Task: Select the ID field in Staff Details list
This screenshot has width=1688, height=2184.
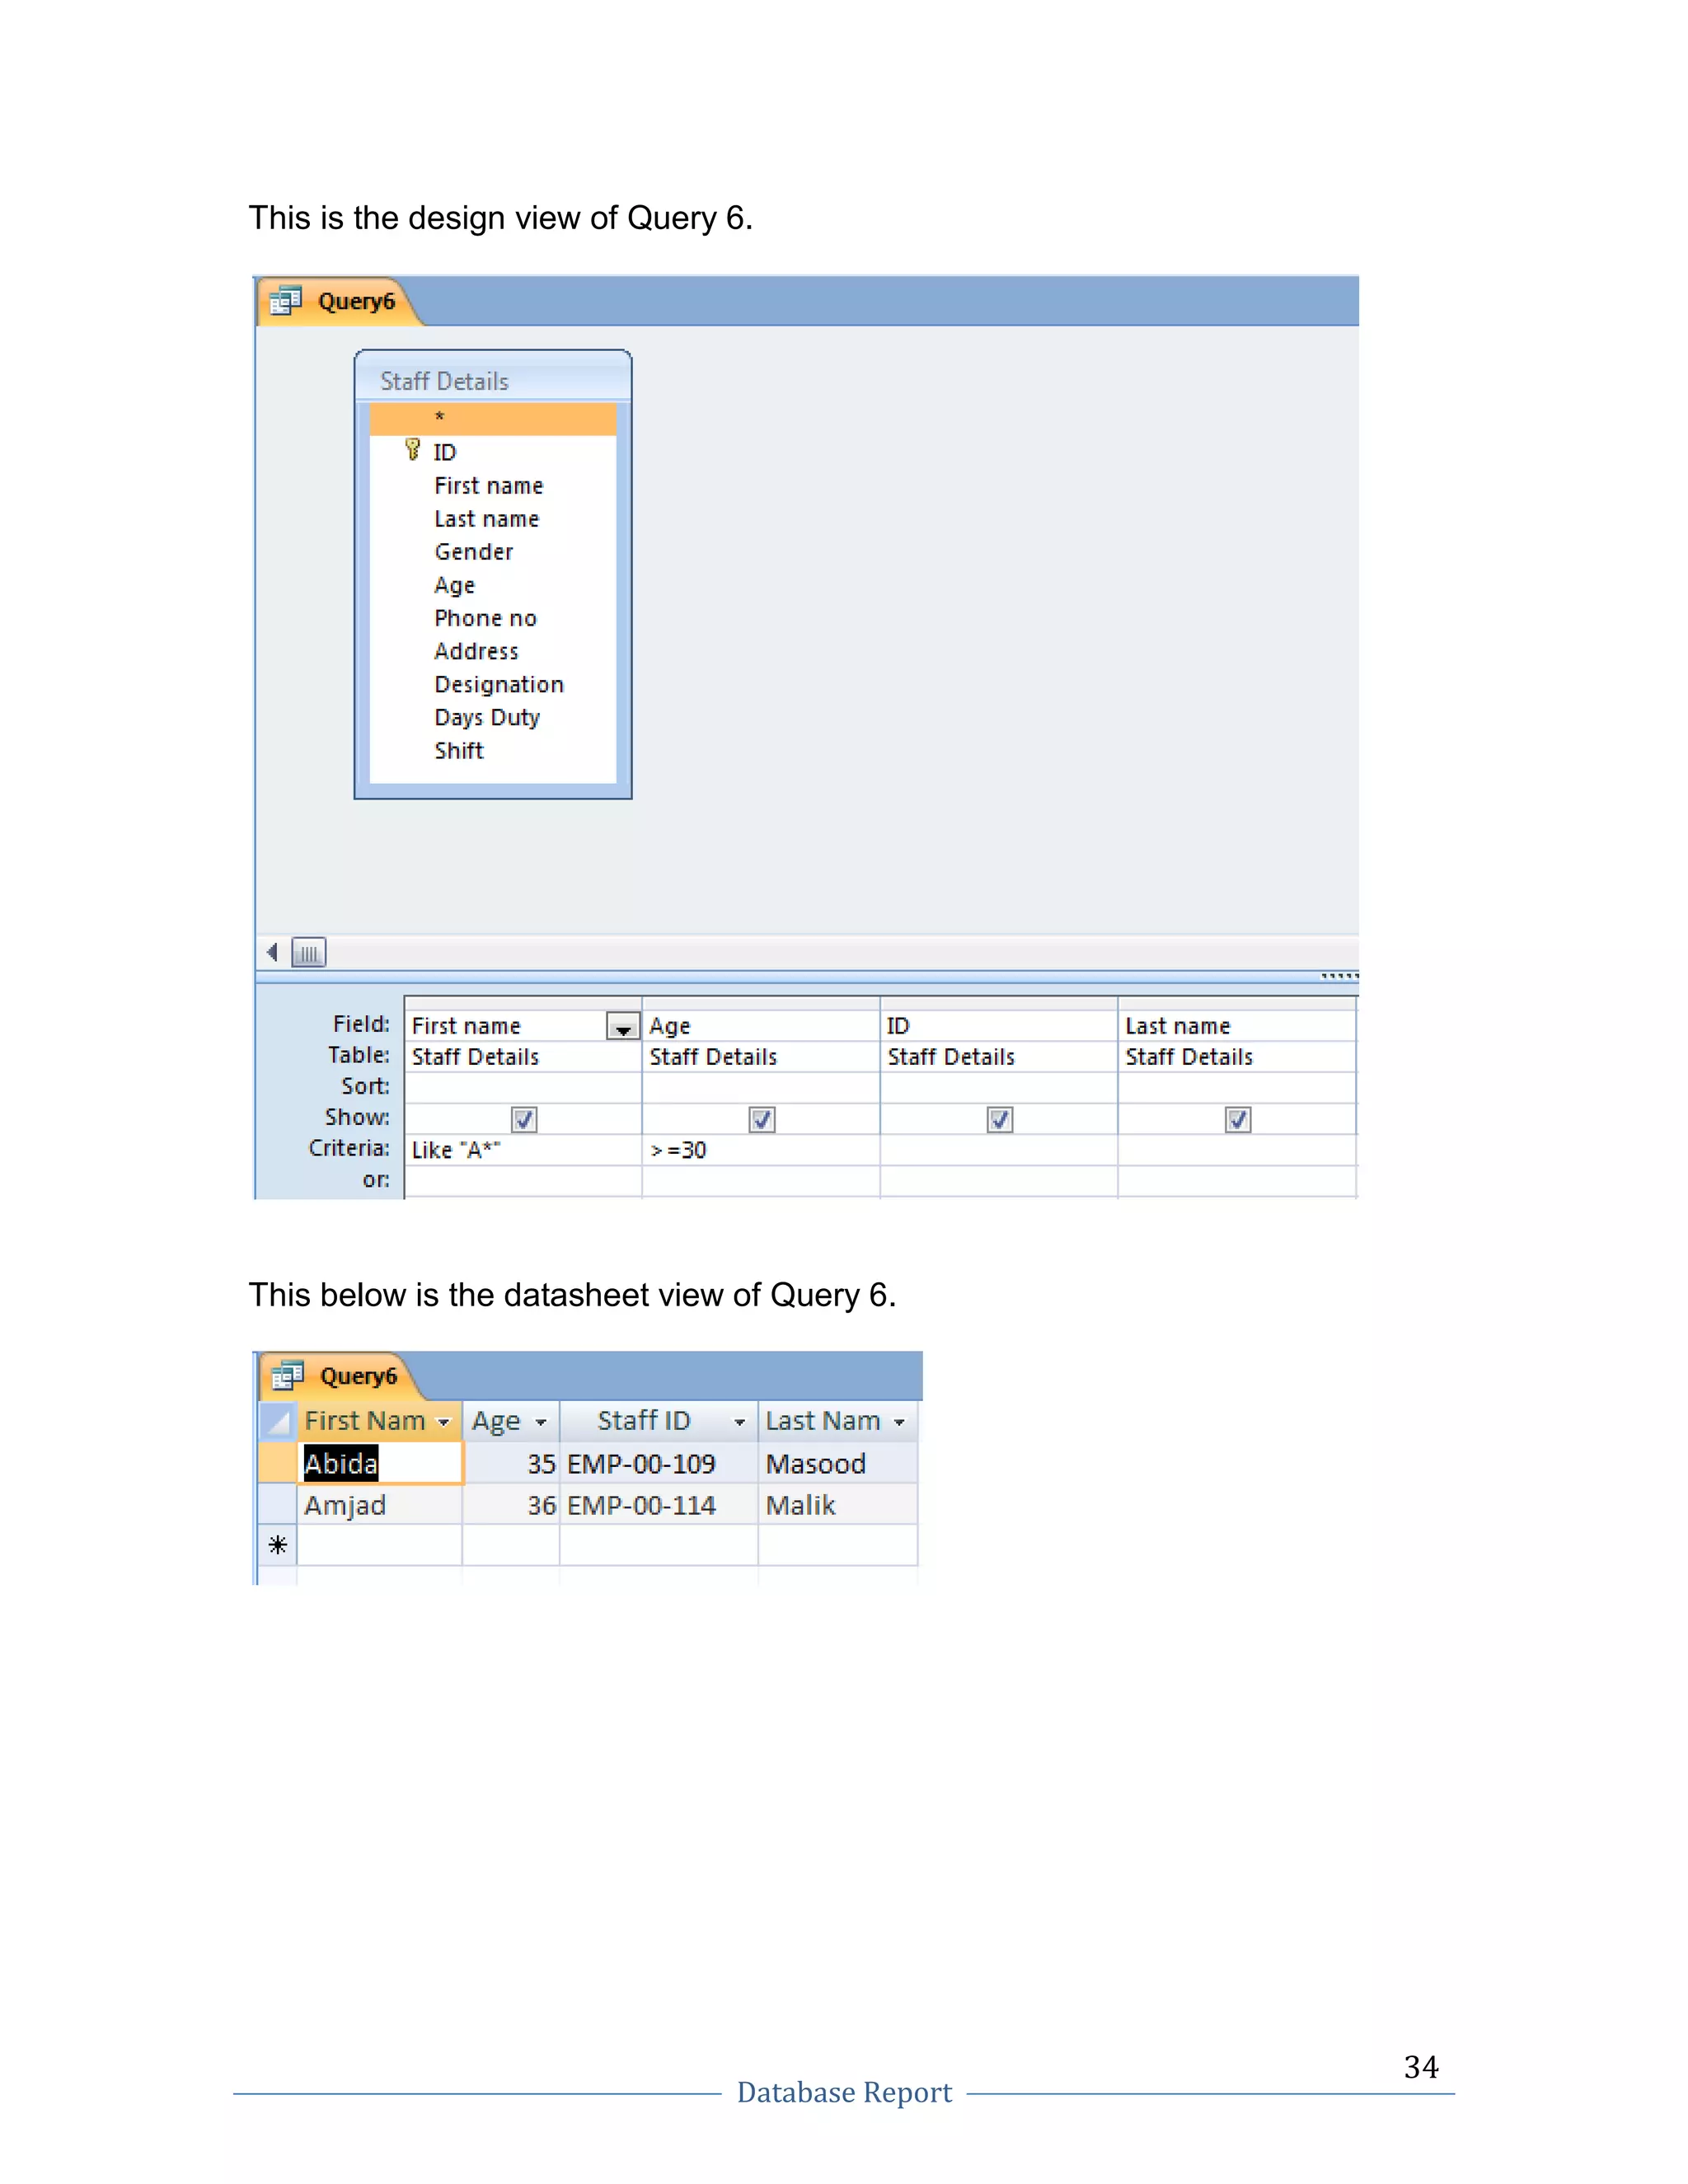Action: pos(445,452)
